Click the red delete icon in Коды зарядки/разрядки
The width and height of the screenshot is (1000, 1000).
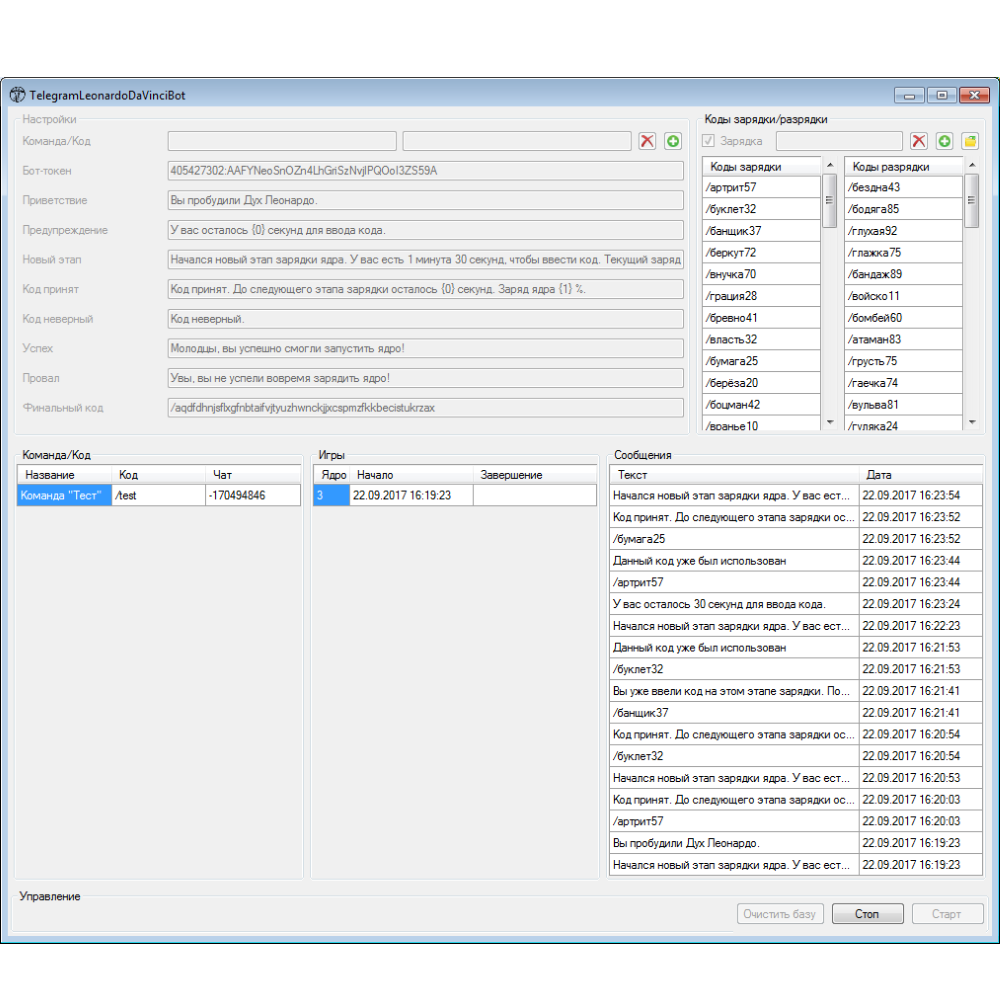pos(918,141)
